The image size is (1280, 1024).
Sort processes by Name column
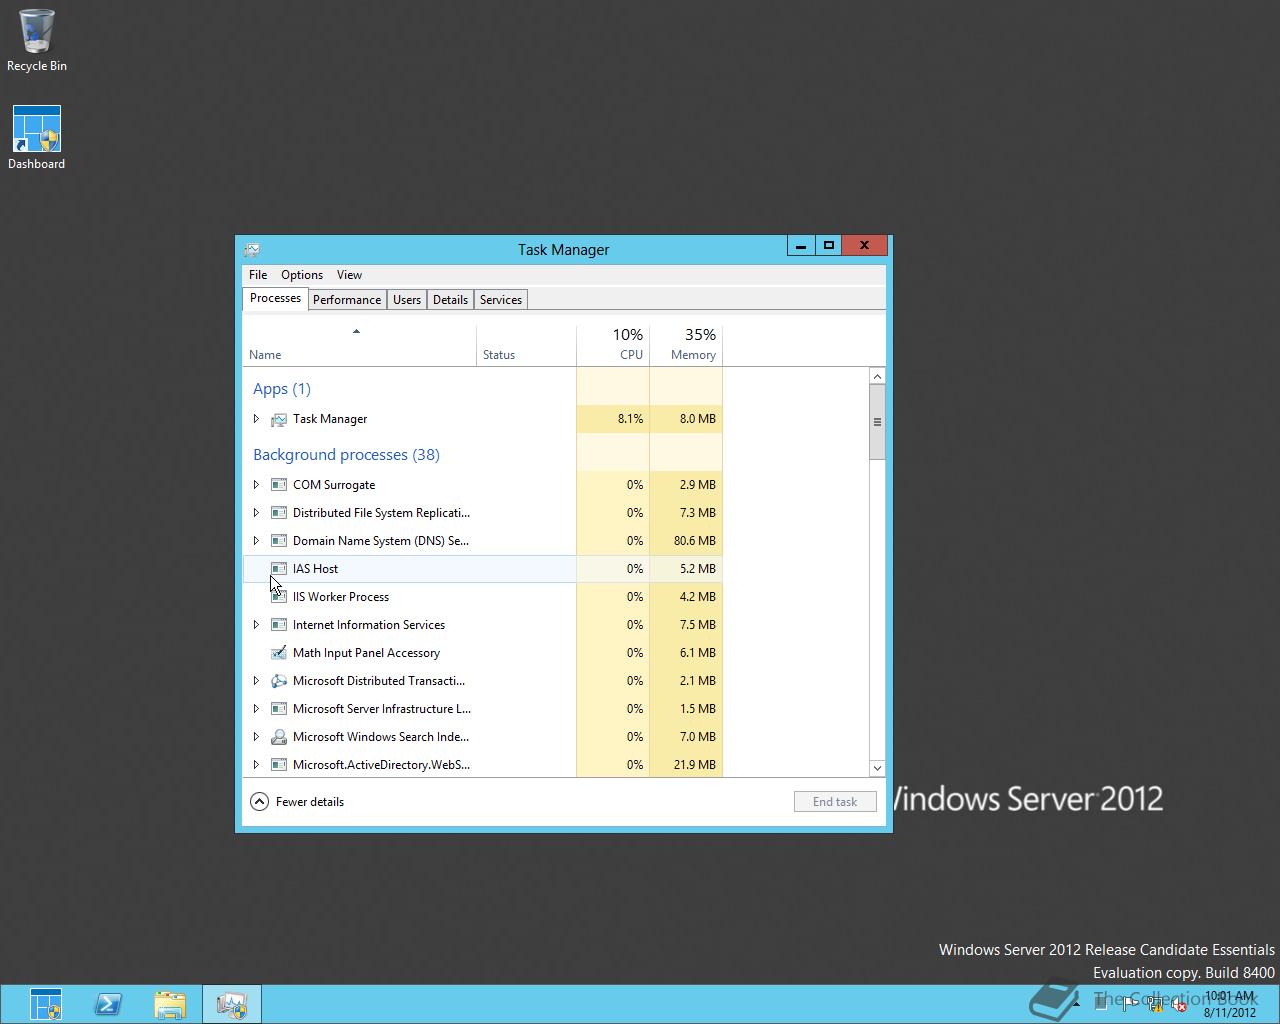pos(360,345)
